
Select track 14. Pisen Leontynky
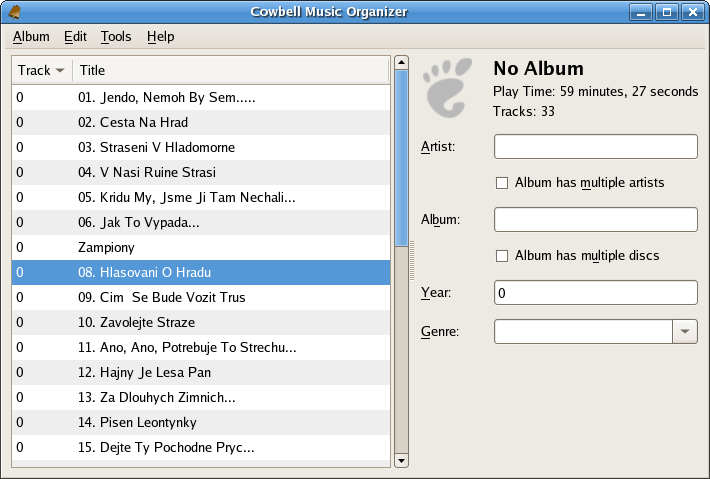click(x=201, y=422)
